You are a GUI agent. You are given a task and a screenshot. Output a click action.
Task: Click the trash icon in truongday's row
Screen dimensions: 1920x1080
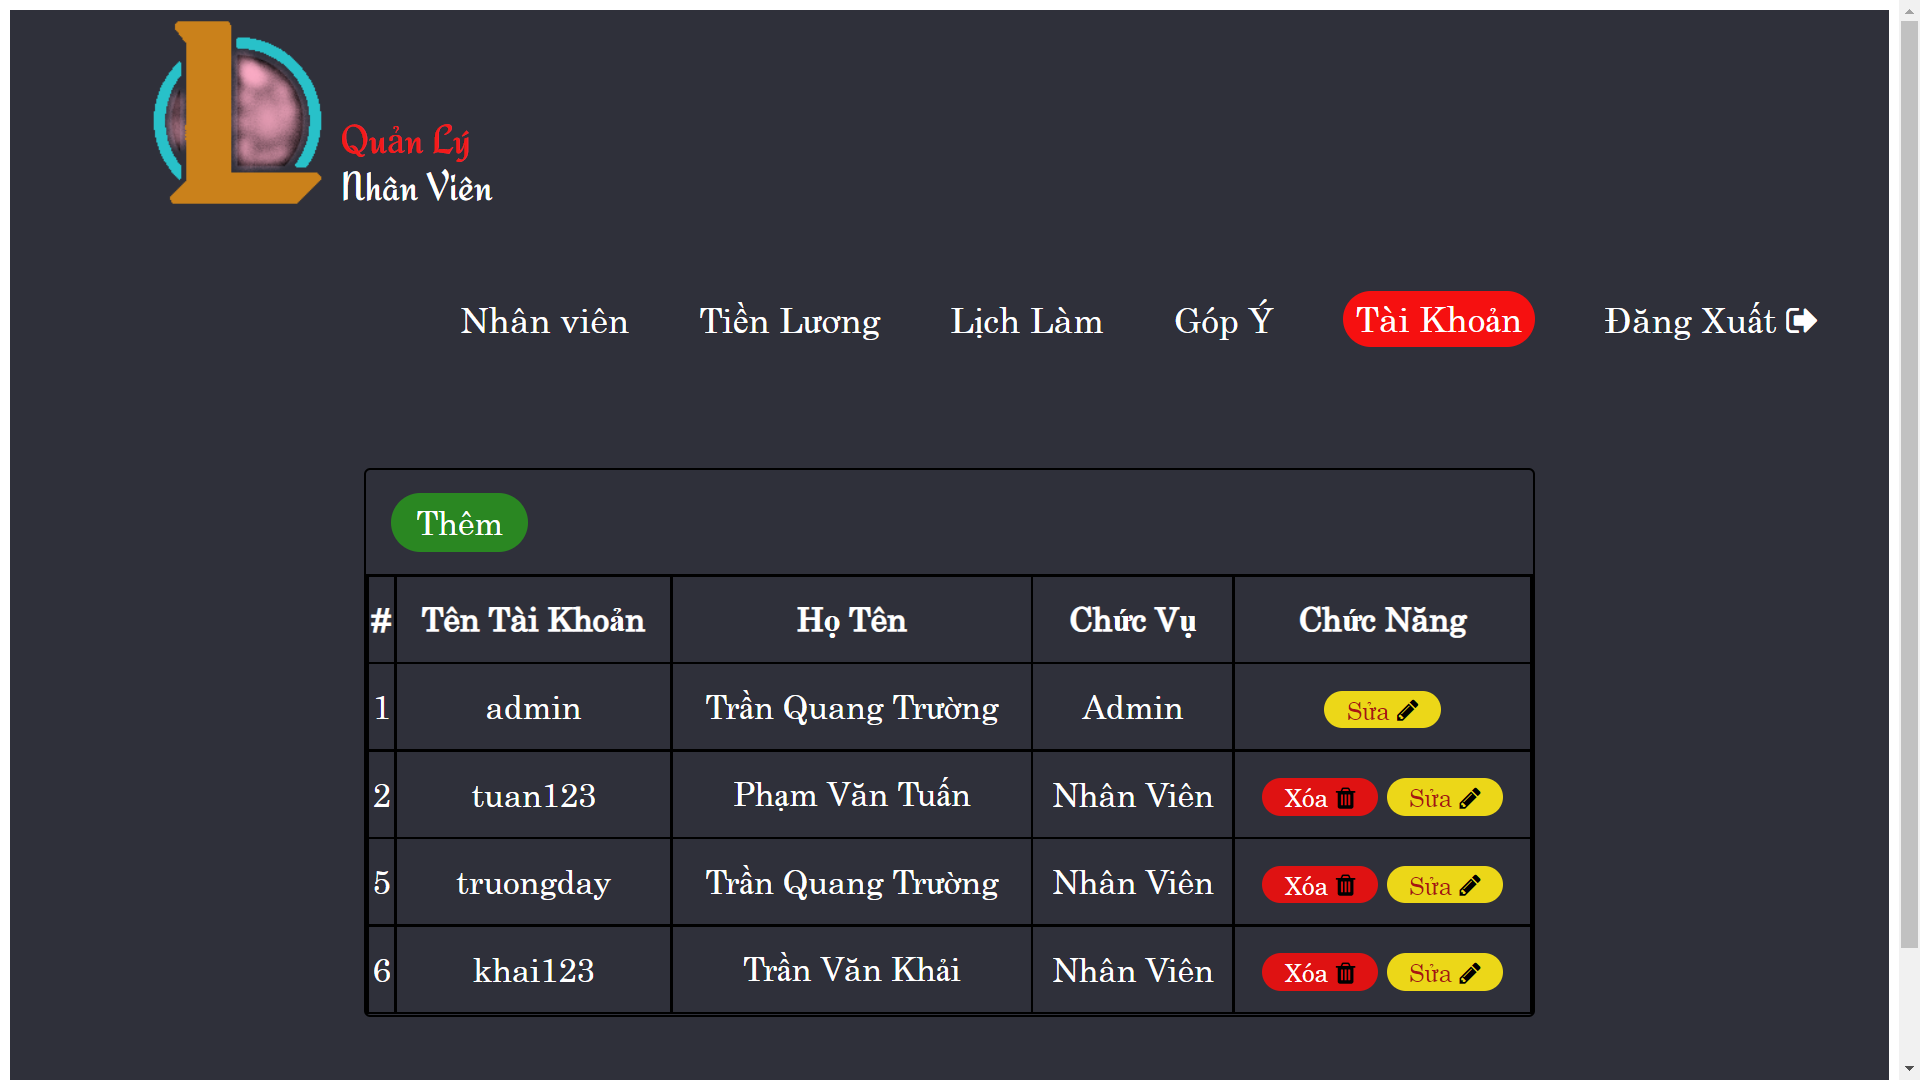pos(1345,884)
